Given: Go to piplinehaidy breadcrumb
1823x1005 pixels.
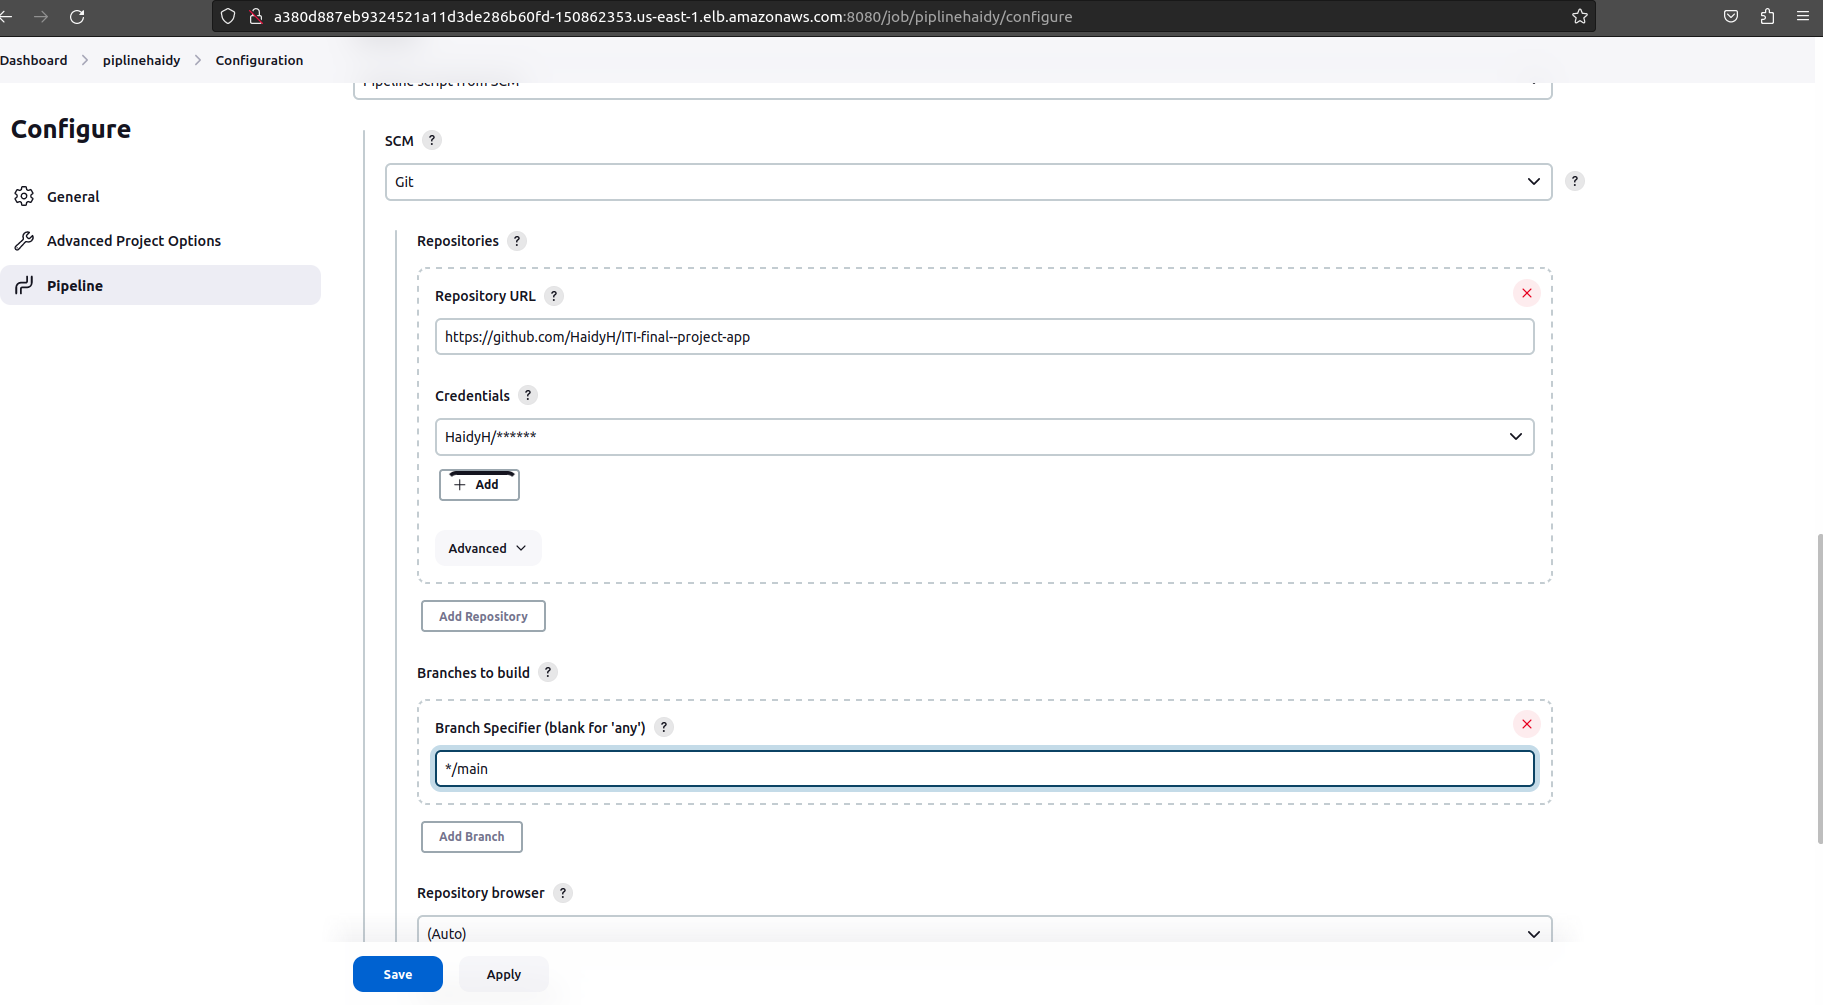Looking at the screenshot, I should coord(141,60).
